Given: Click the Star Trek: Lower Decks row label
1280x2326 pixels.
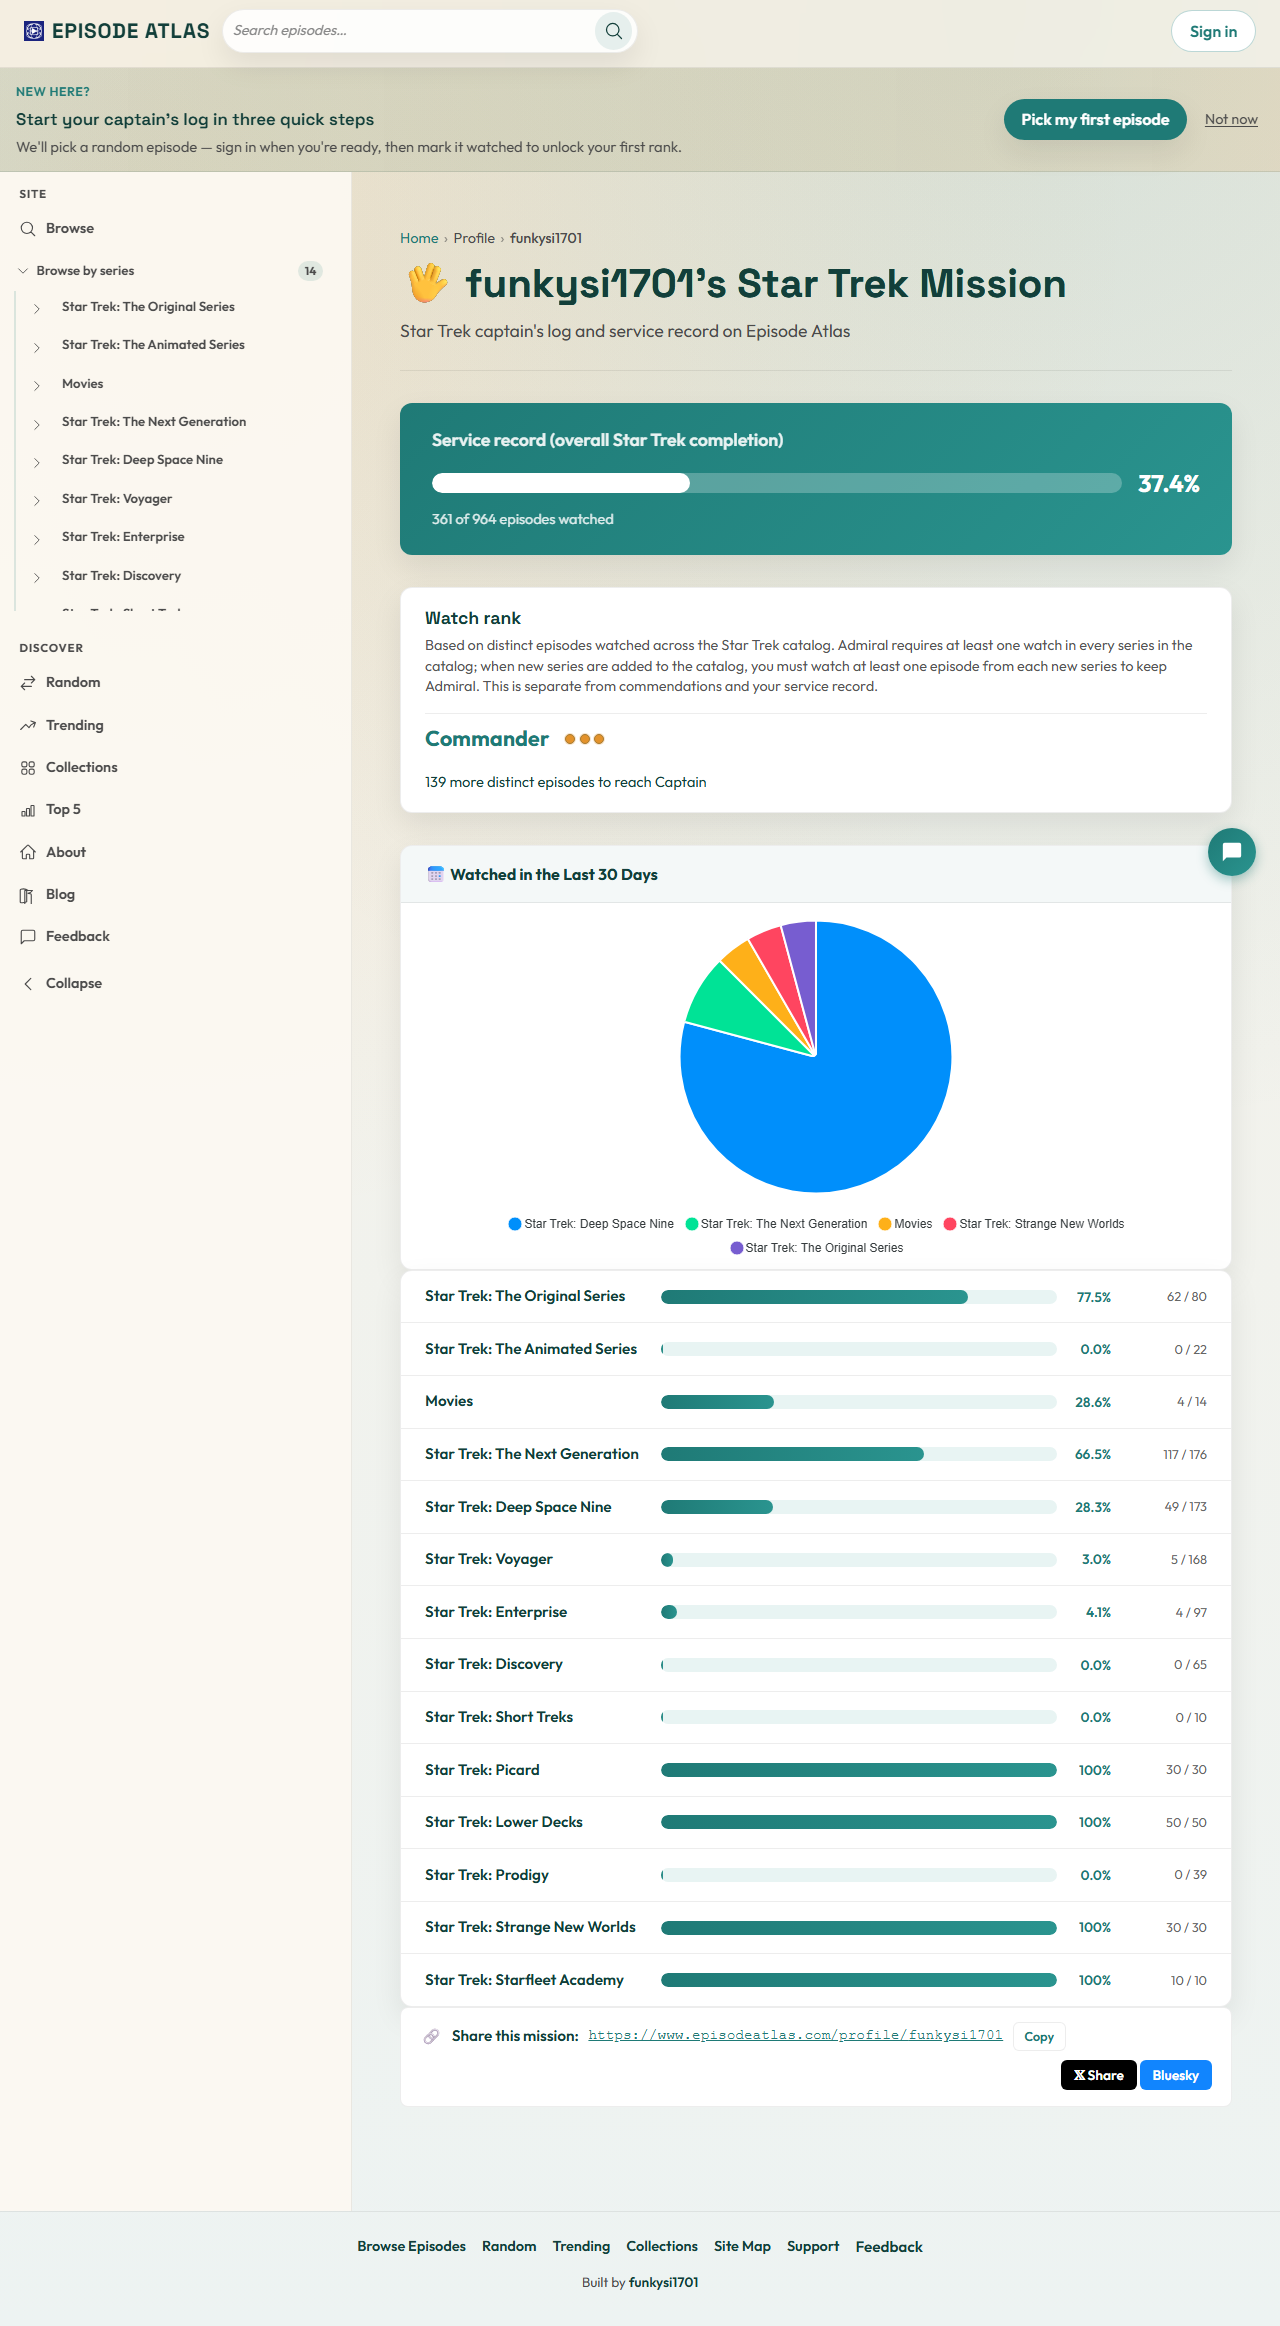Looking at the screenshot, I should [x=504, y=1822].
